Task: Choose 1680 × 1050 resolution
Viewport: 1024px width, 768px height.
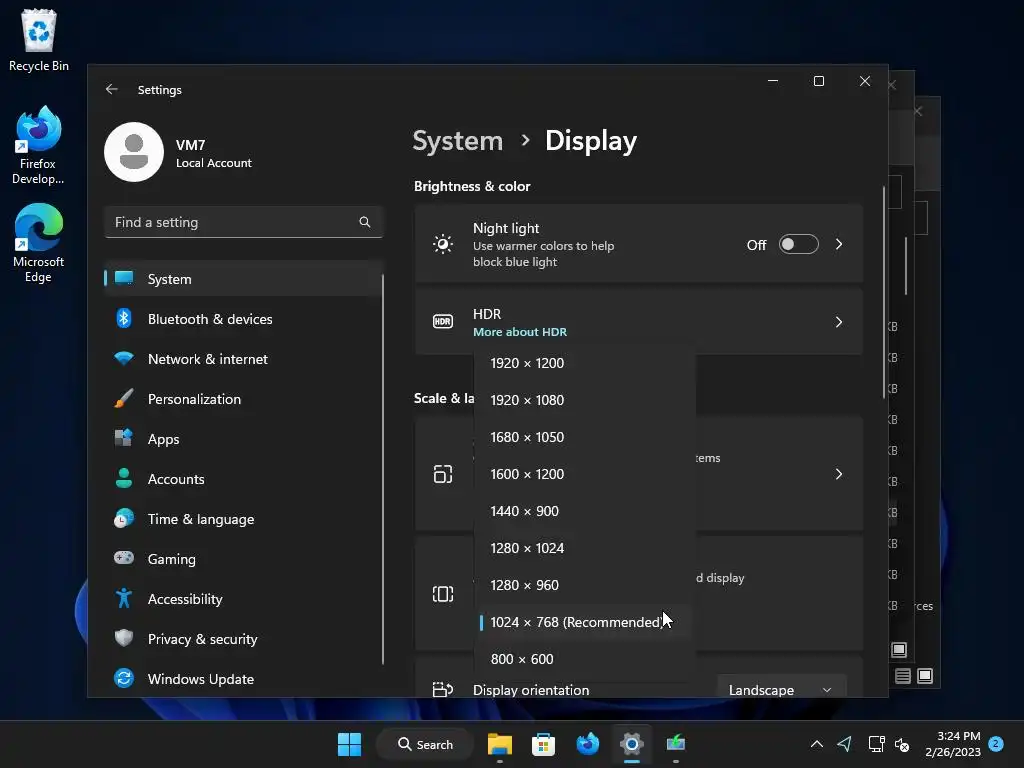Action: [x=584, y=437]
